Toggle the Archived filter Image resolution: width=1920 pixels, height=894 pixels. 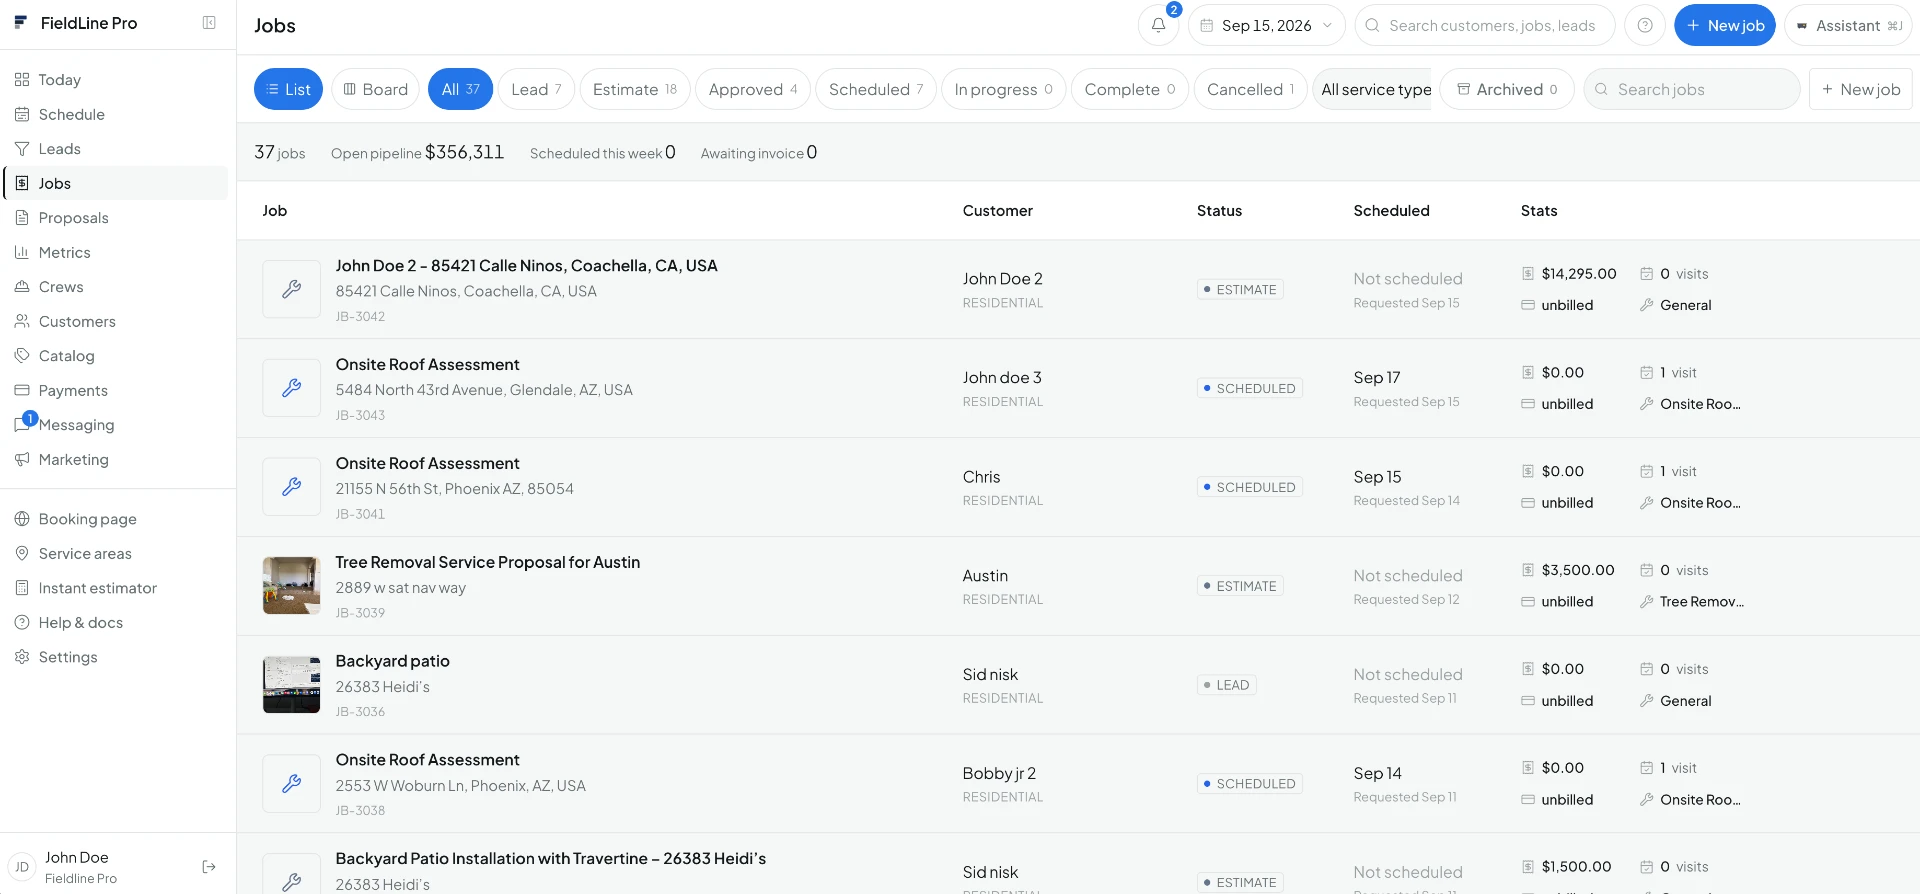(1507, 89)
